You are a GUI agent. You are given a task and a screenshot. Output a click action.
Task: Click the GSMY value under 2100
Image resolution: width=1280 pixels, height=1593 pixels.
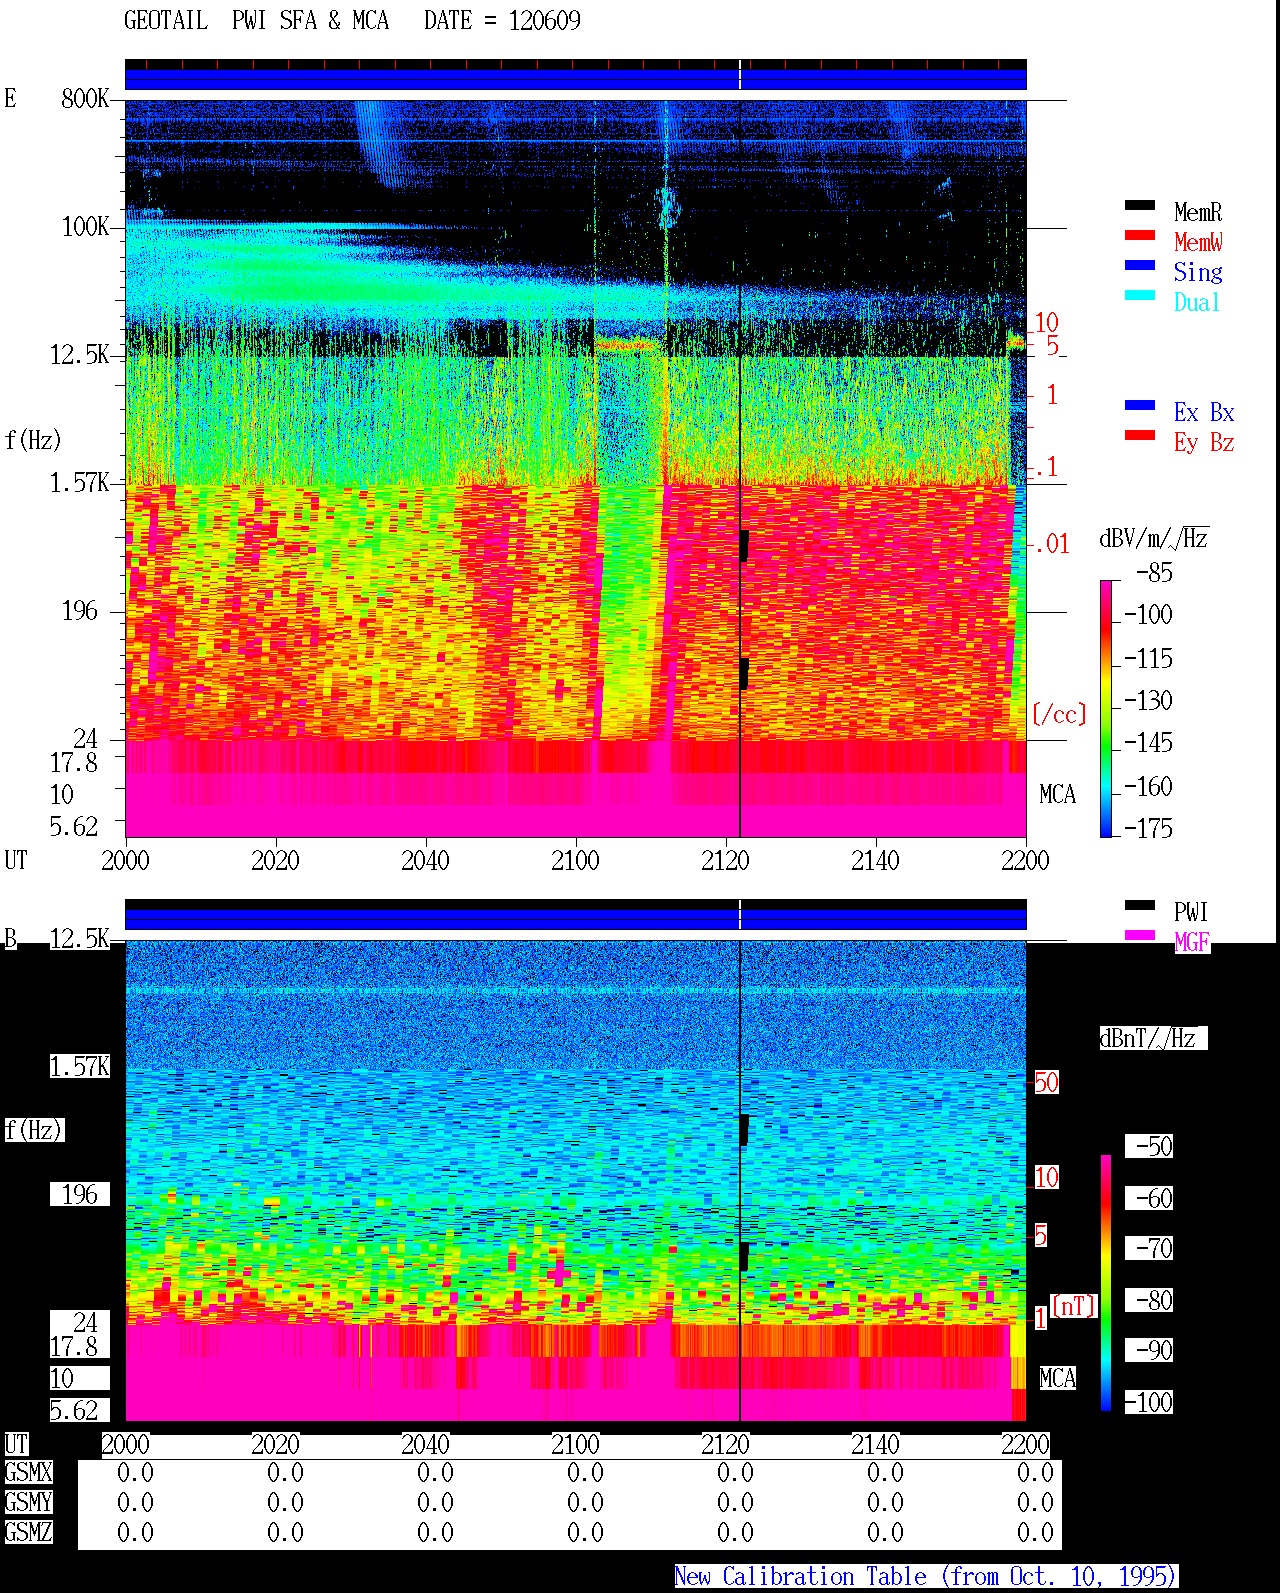click(x=585, y=1502)
